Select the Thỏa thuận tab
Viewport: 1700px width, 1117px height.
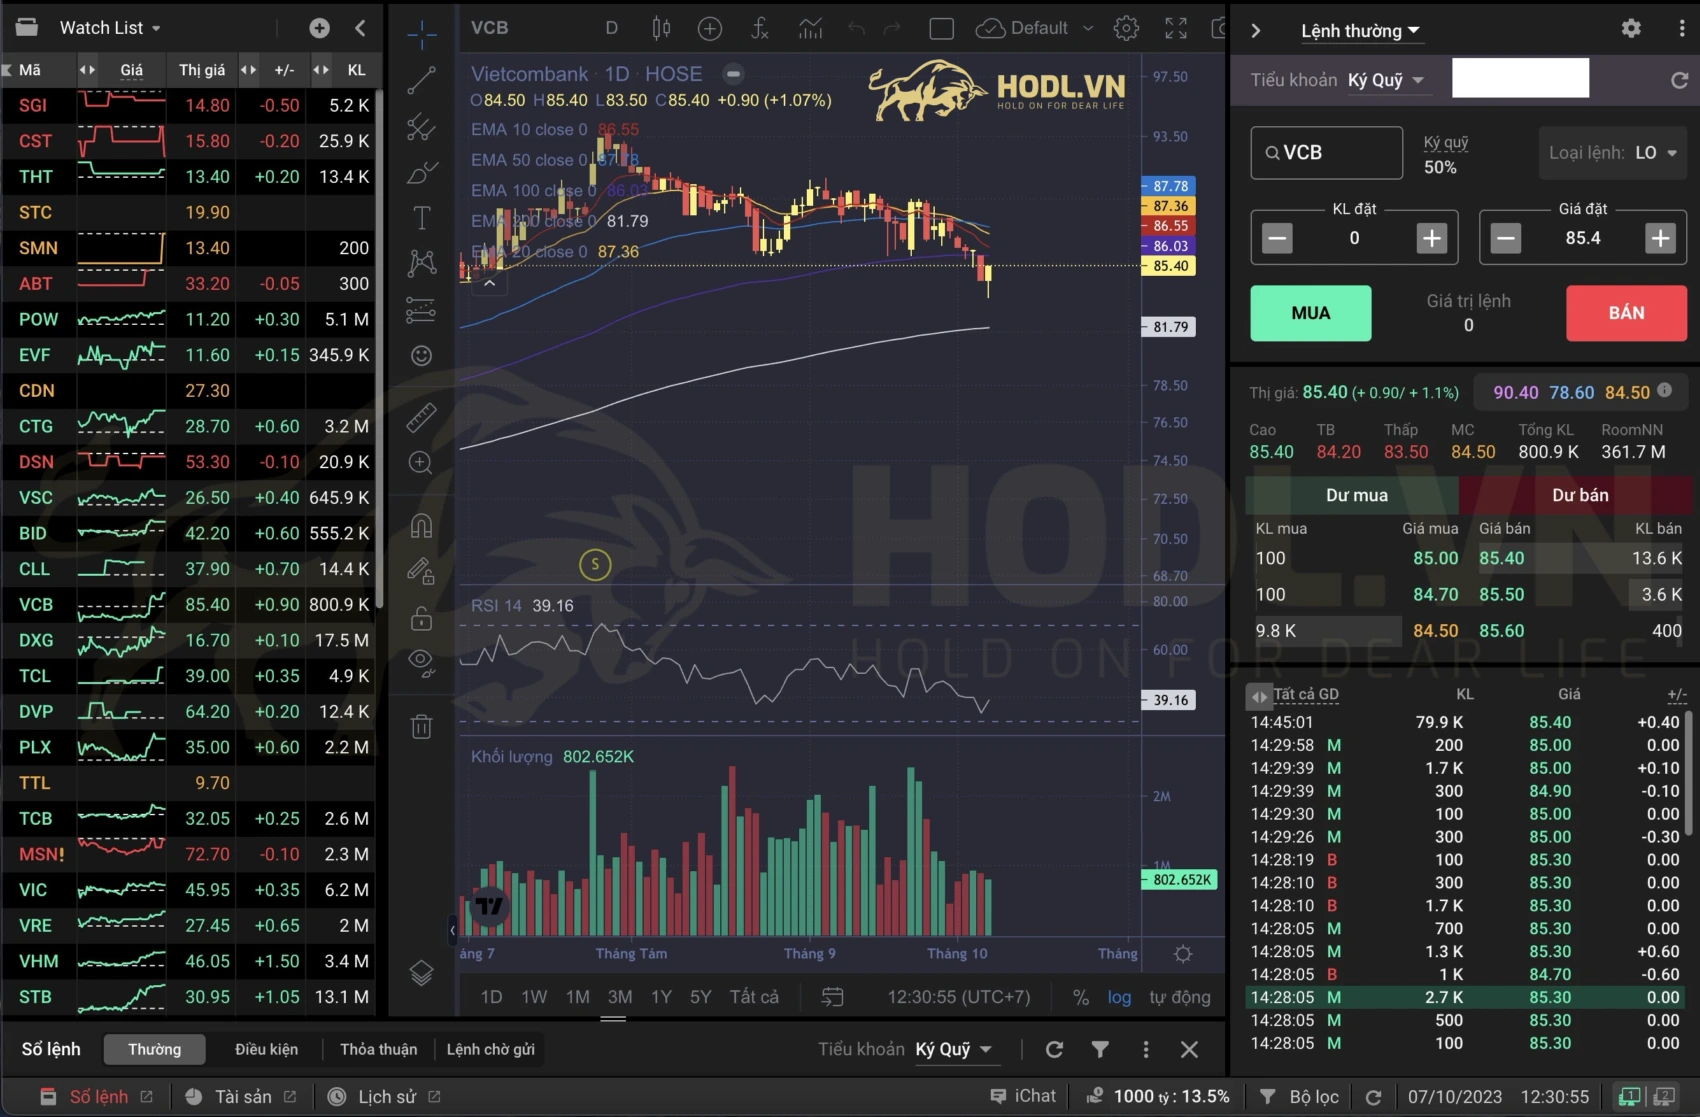378,1049
